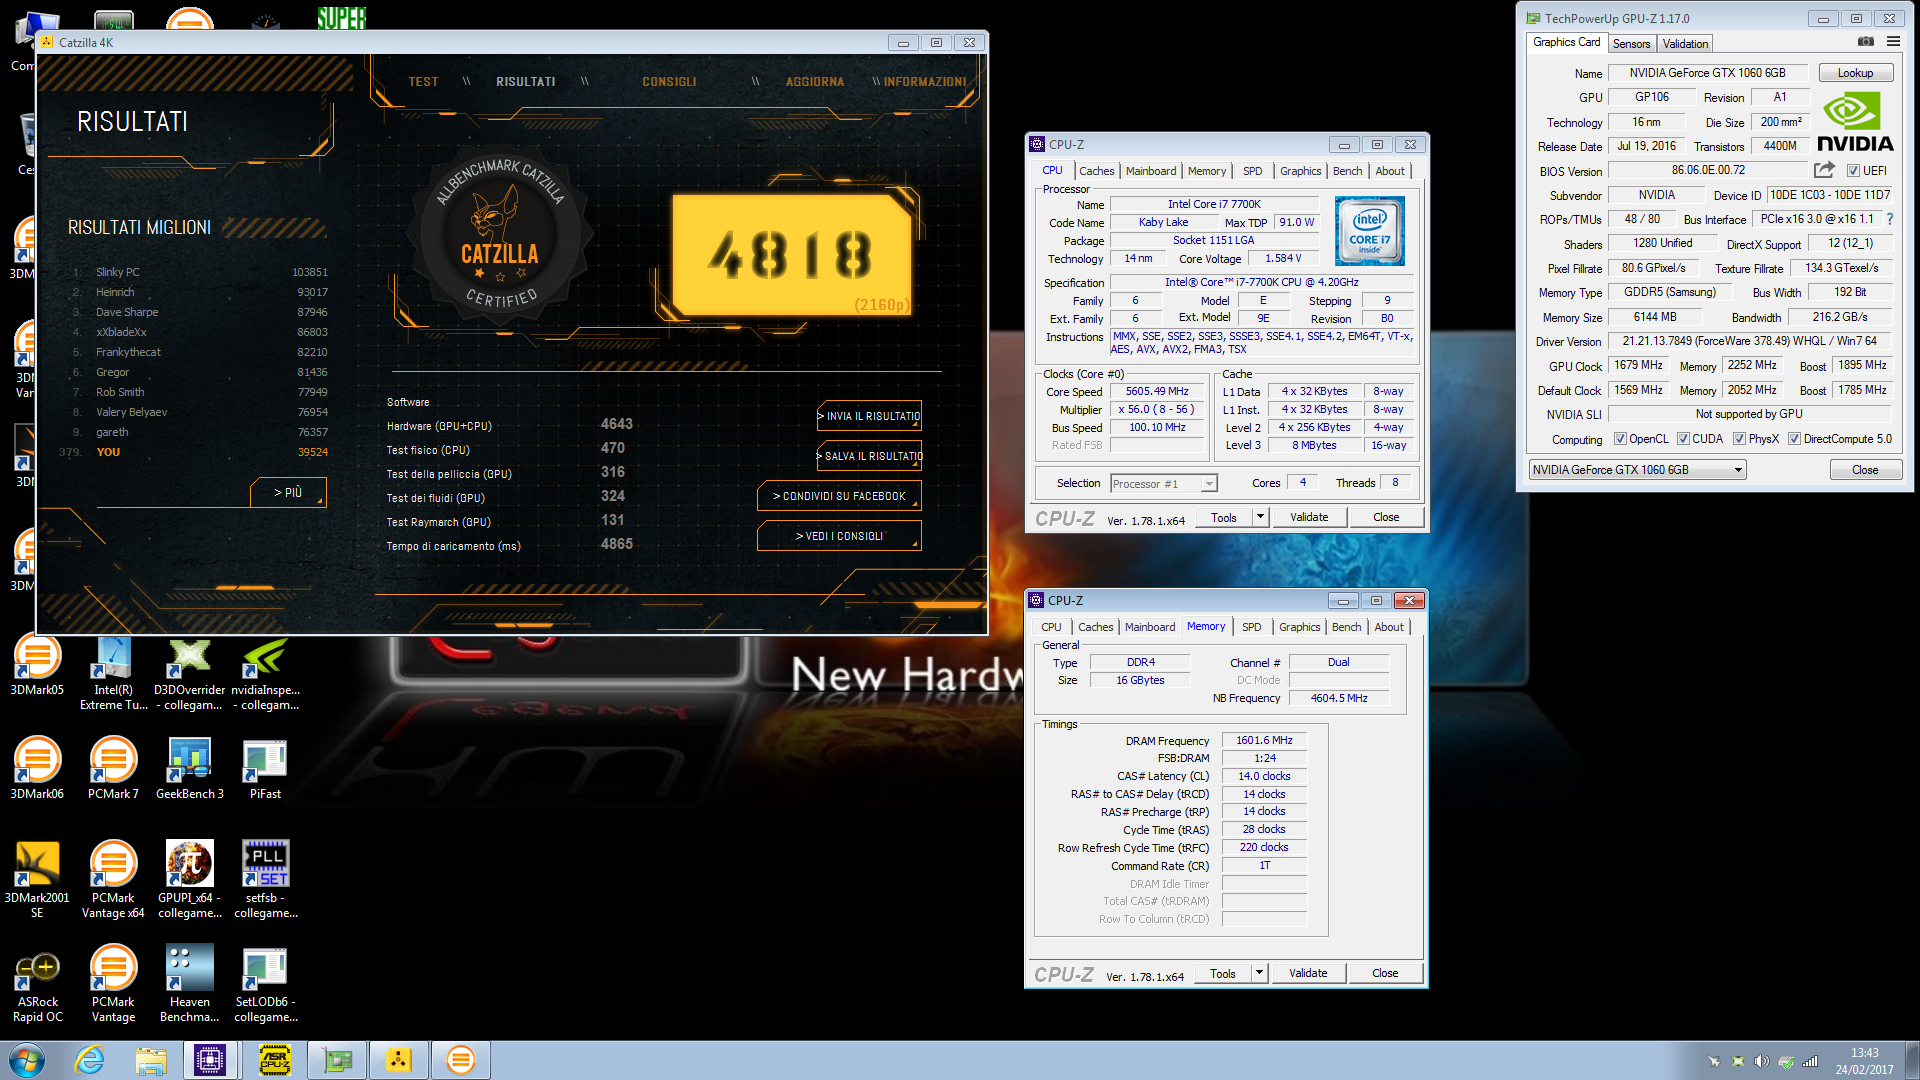Open AGGIORNA tab in Catzilla
The width and height of the screenshot is (1920, 1080).
[x=814, y=82]
